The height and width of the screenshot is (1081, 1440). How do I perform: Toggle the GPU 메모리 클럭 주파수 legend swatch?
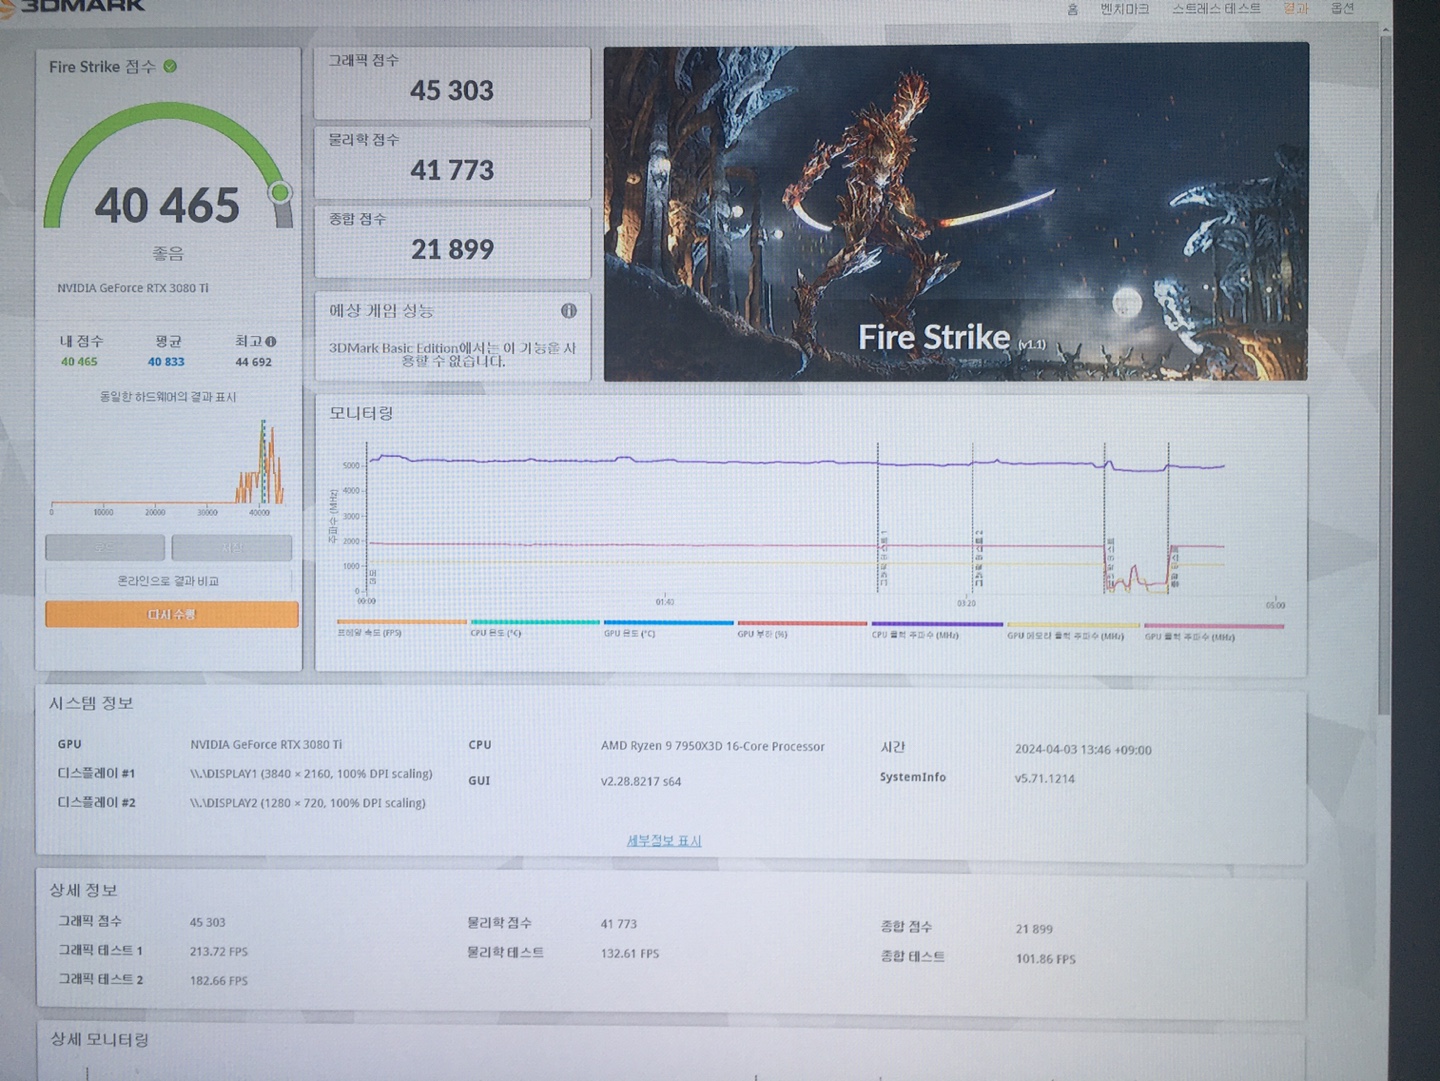(x=1073, y=625)
